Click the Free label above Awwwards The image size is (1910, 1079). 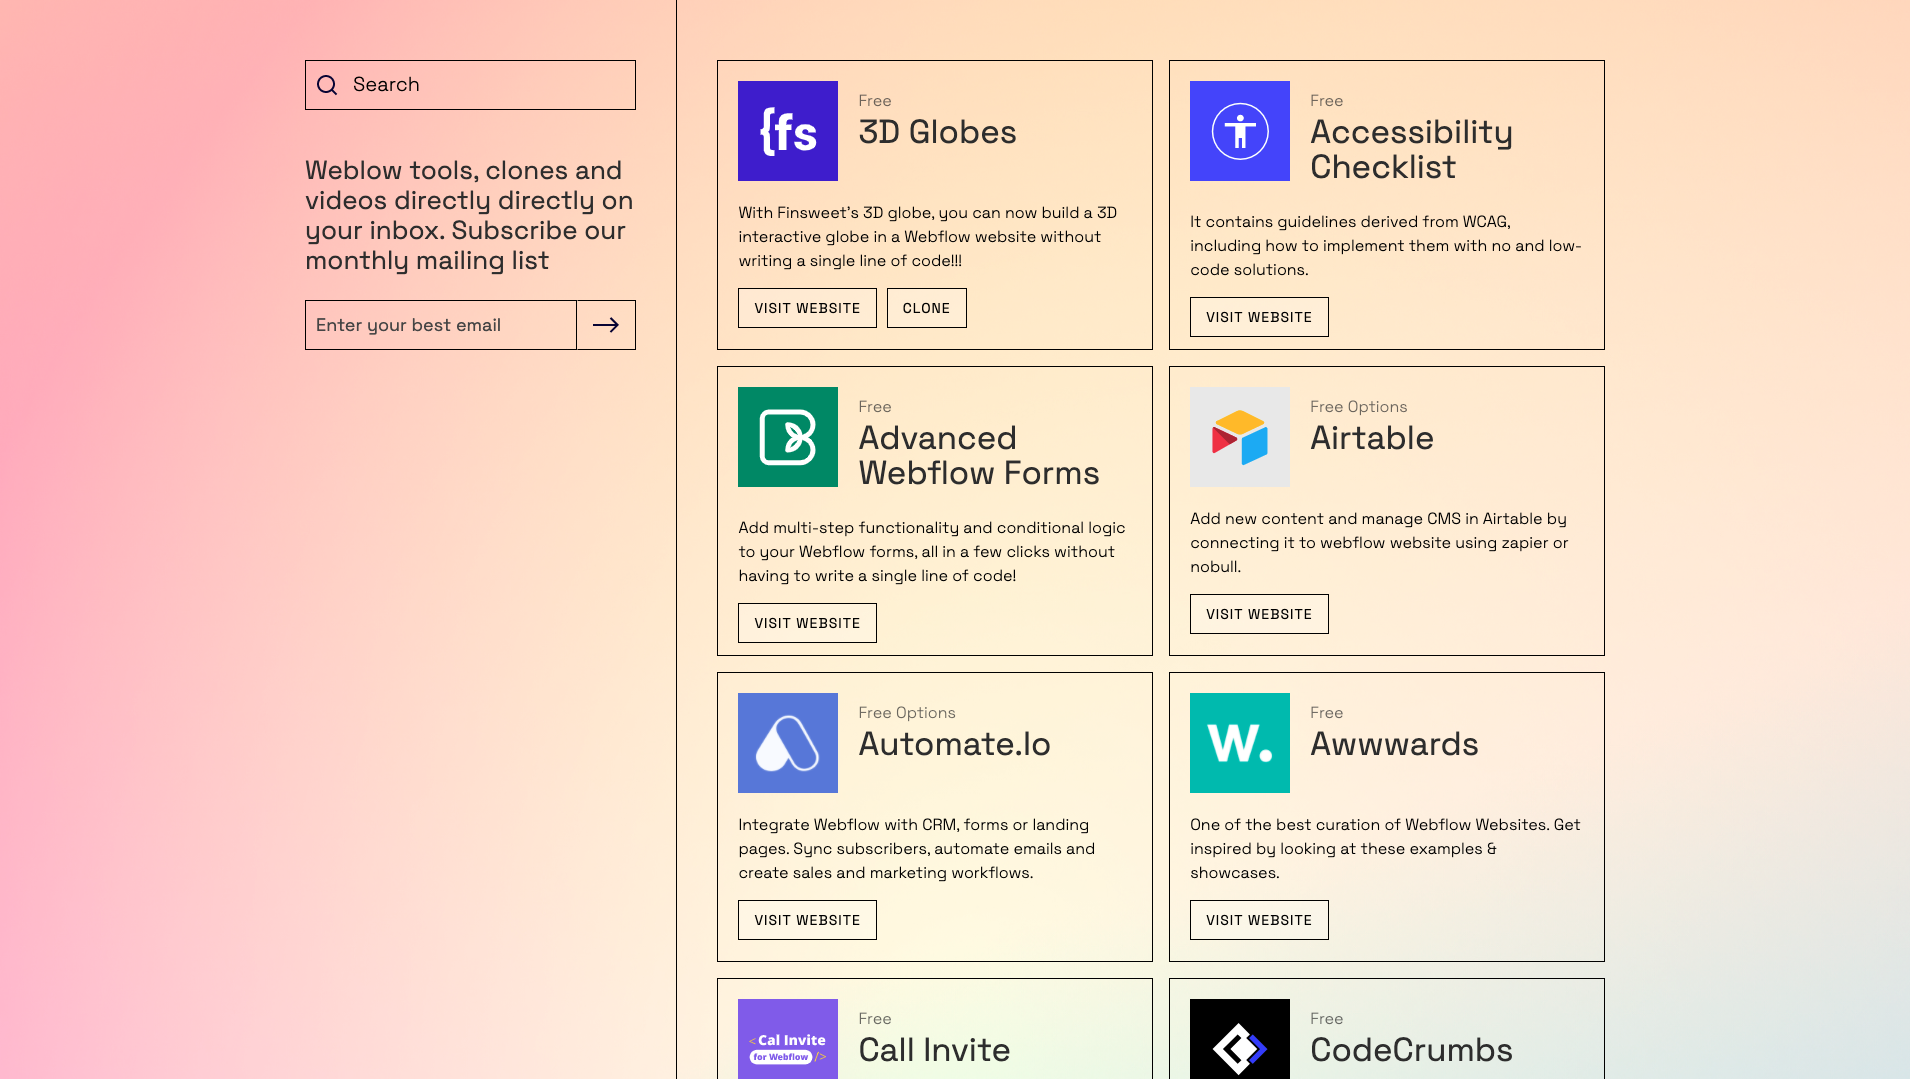click(x=1326, y=713)
